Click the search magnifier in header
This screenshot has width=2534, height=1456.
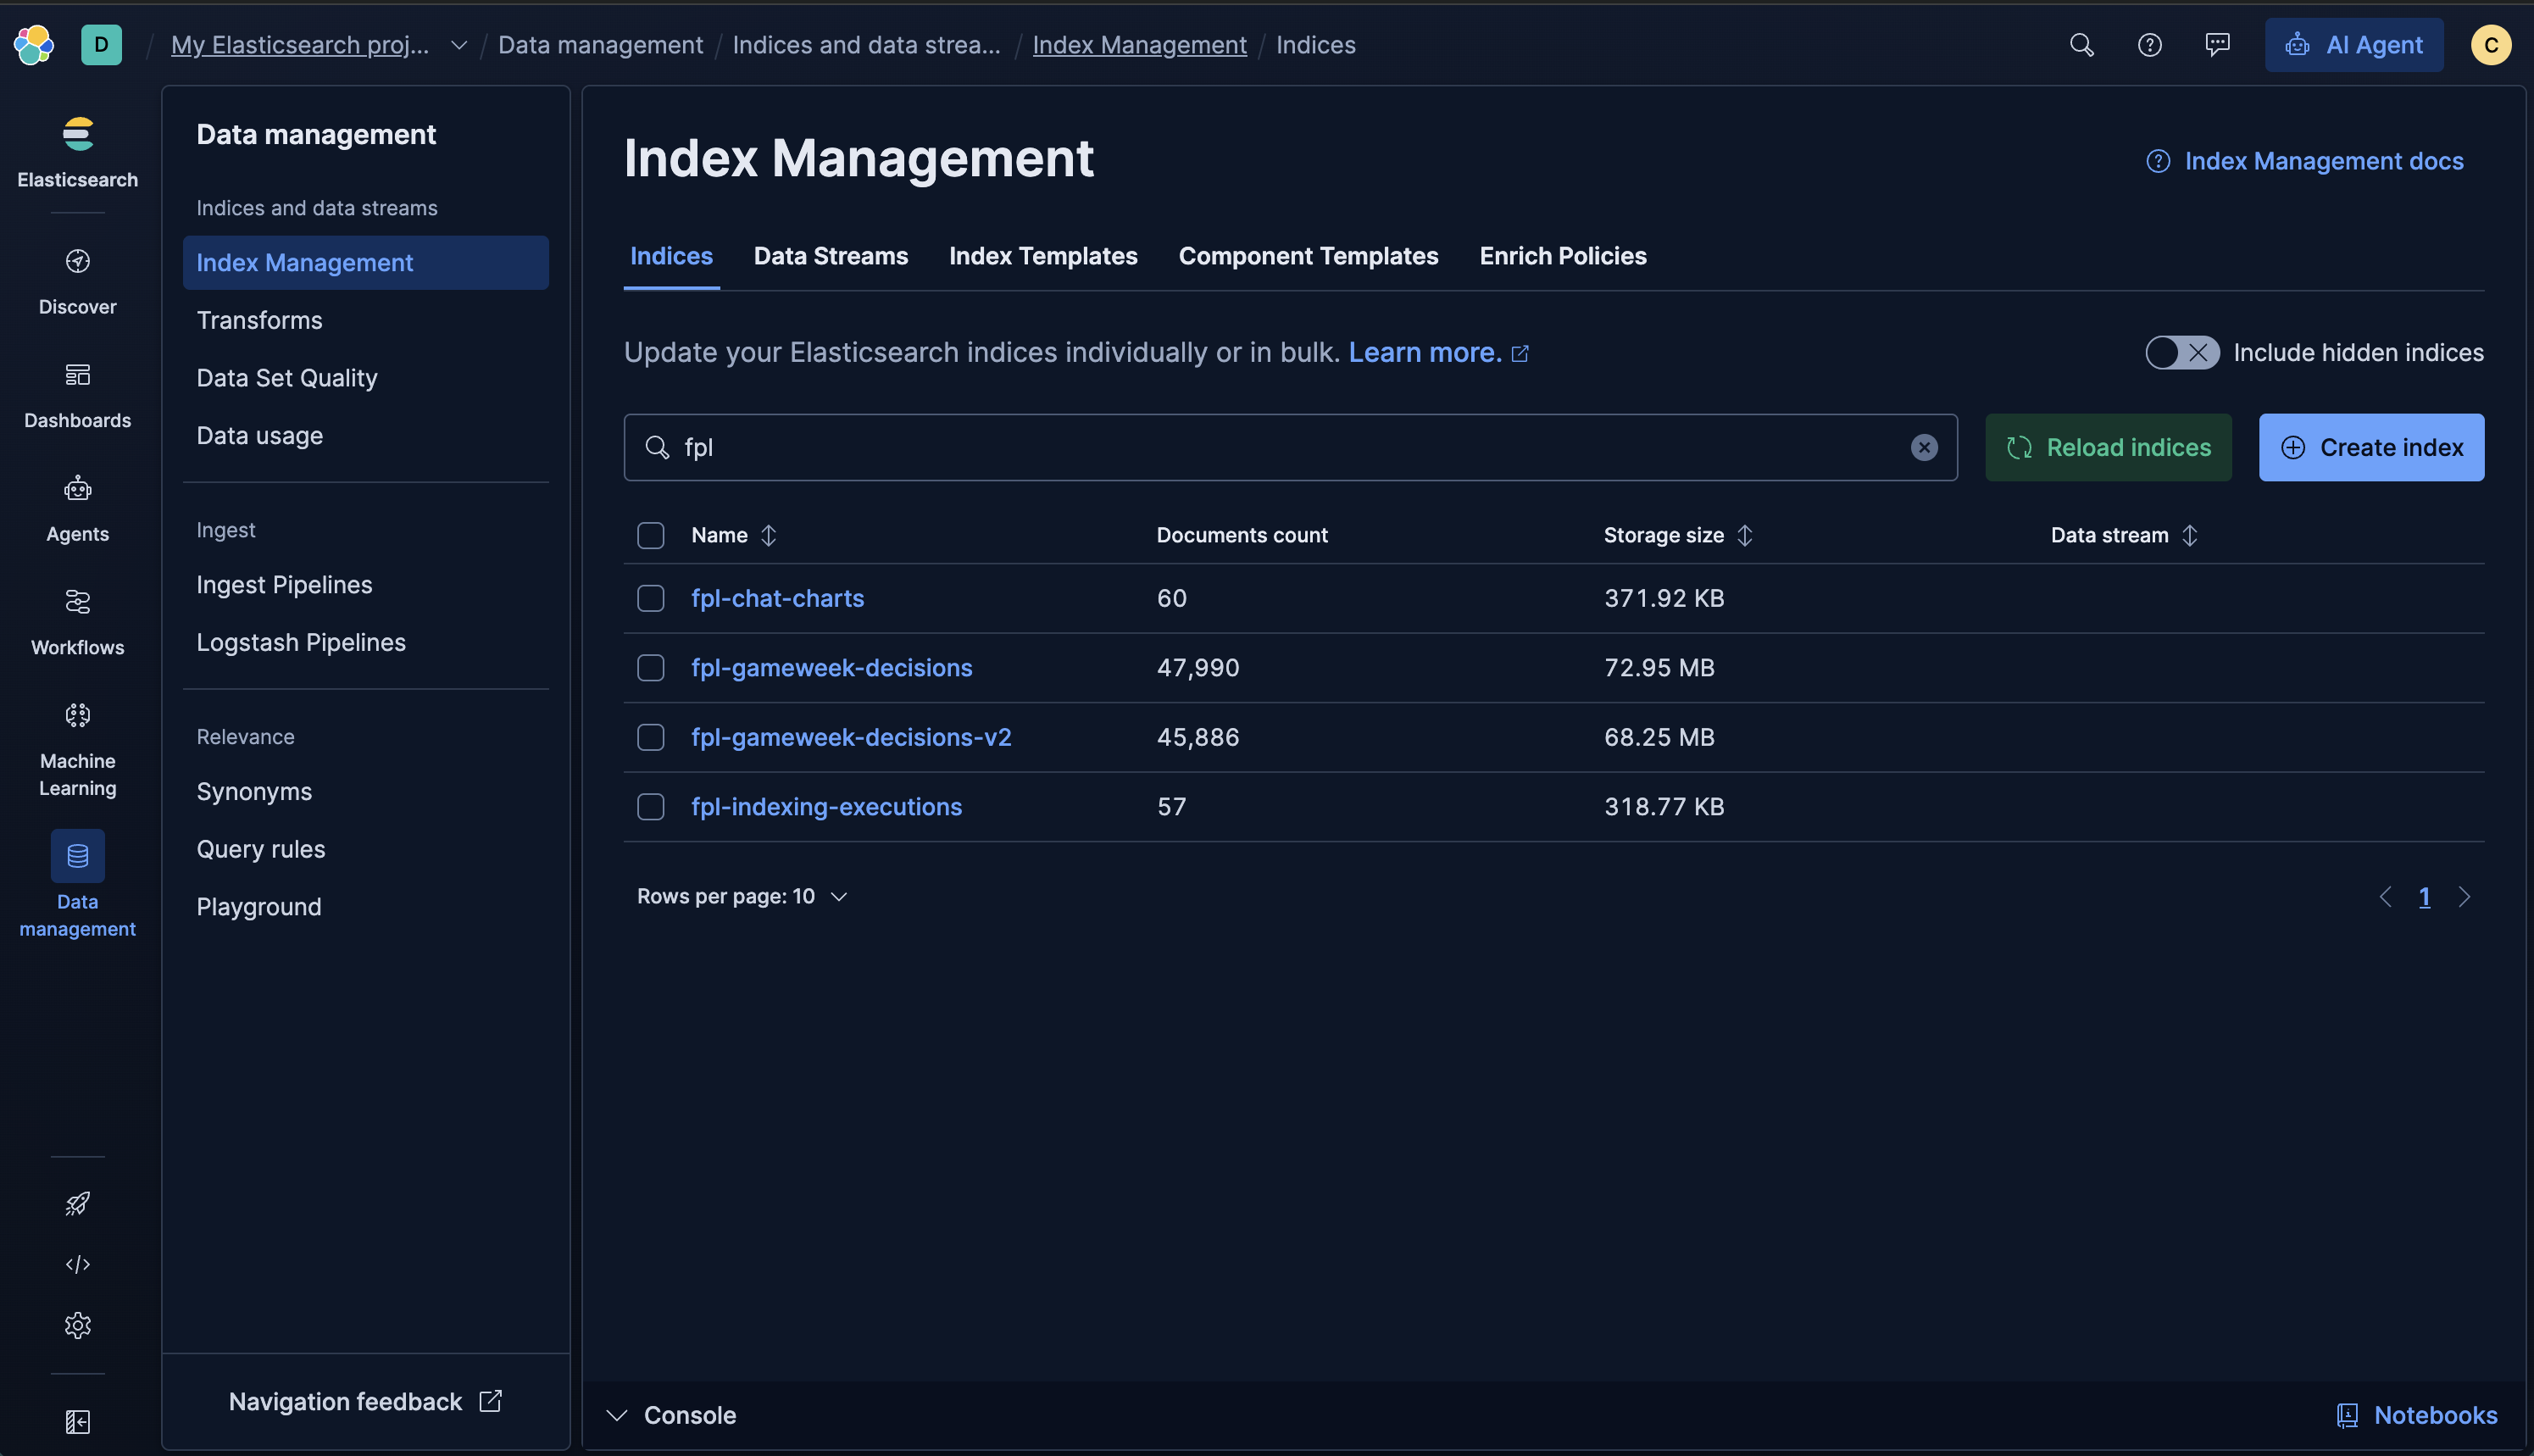click(2081, 45)
